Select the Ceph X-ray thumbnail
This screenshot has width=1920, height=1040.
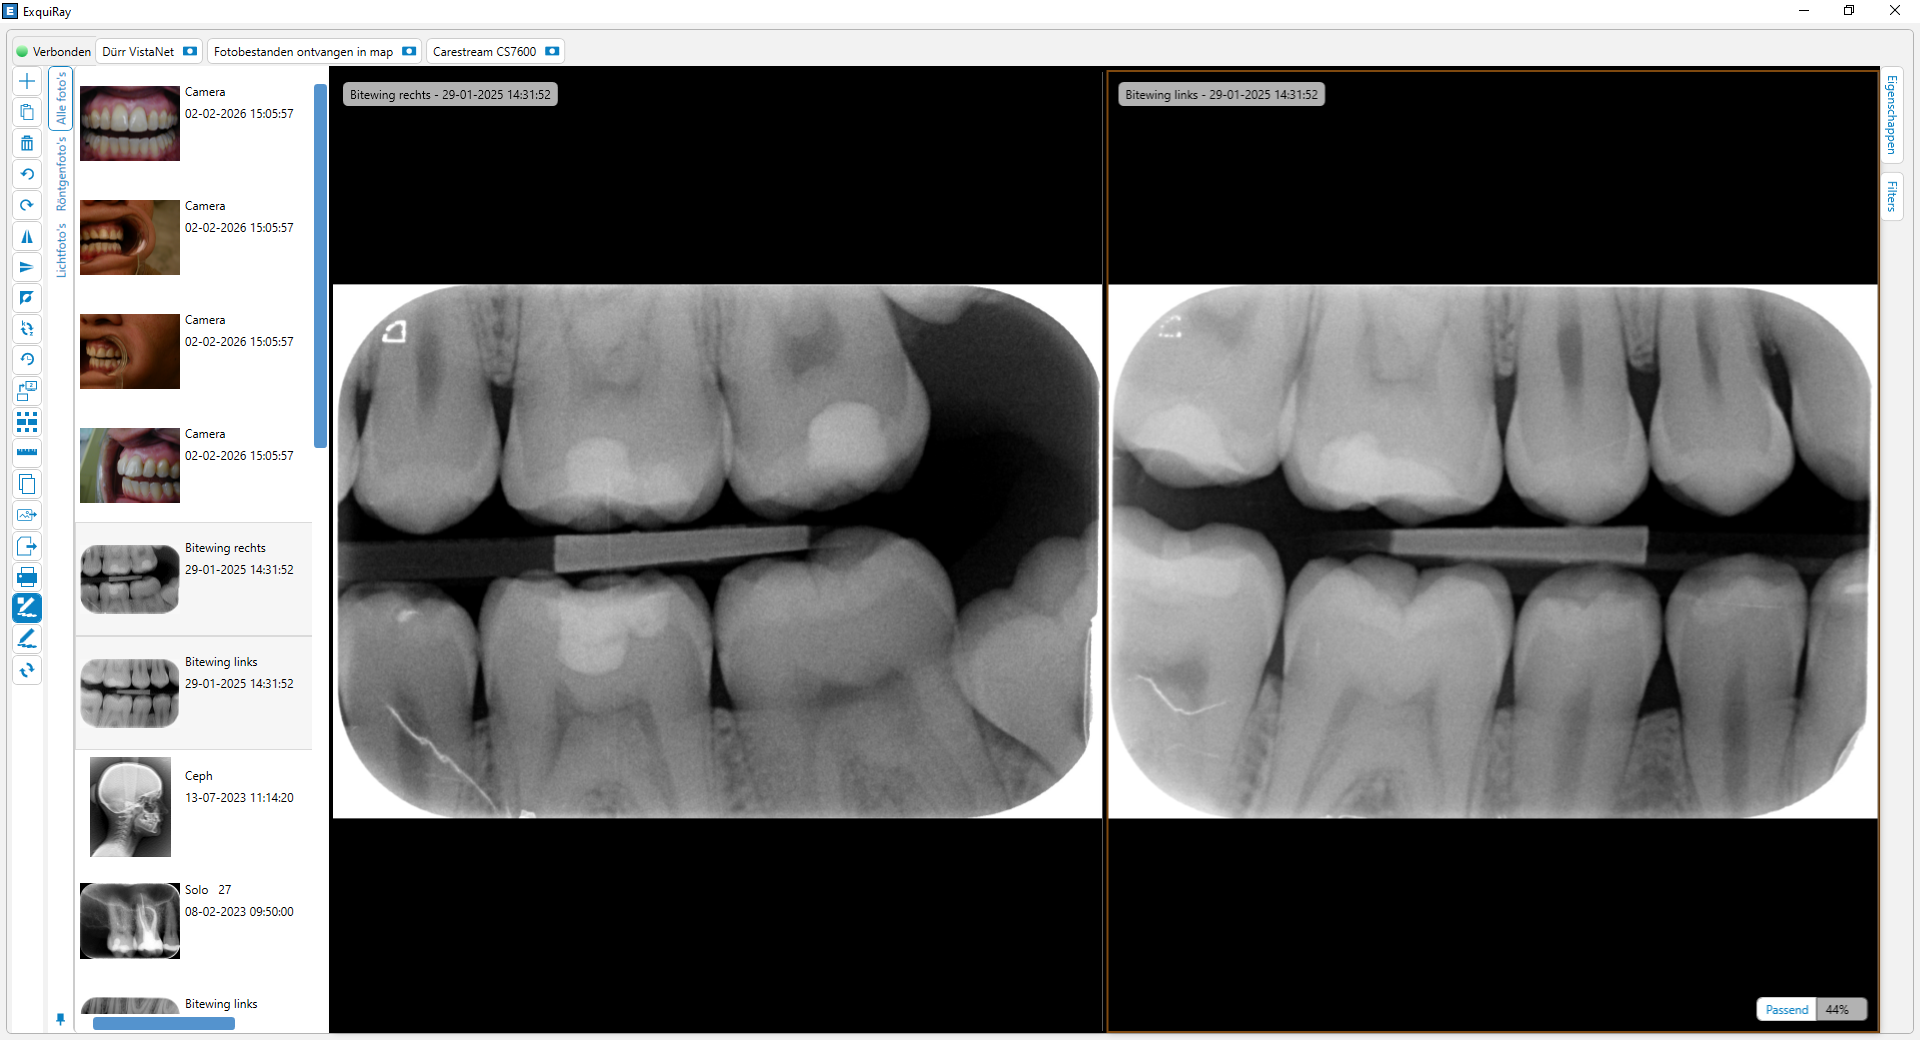click(130, 806)
